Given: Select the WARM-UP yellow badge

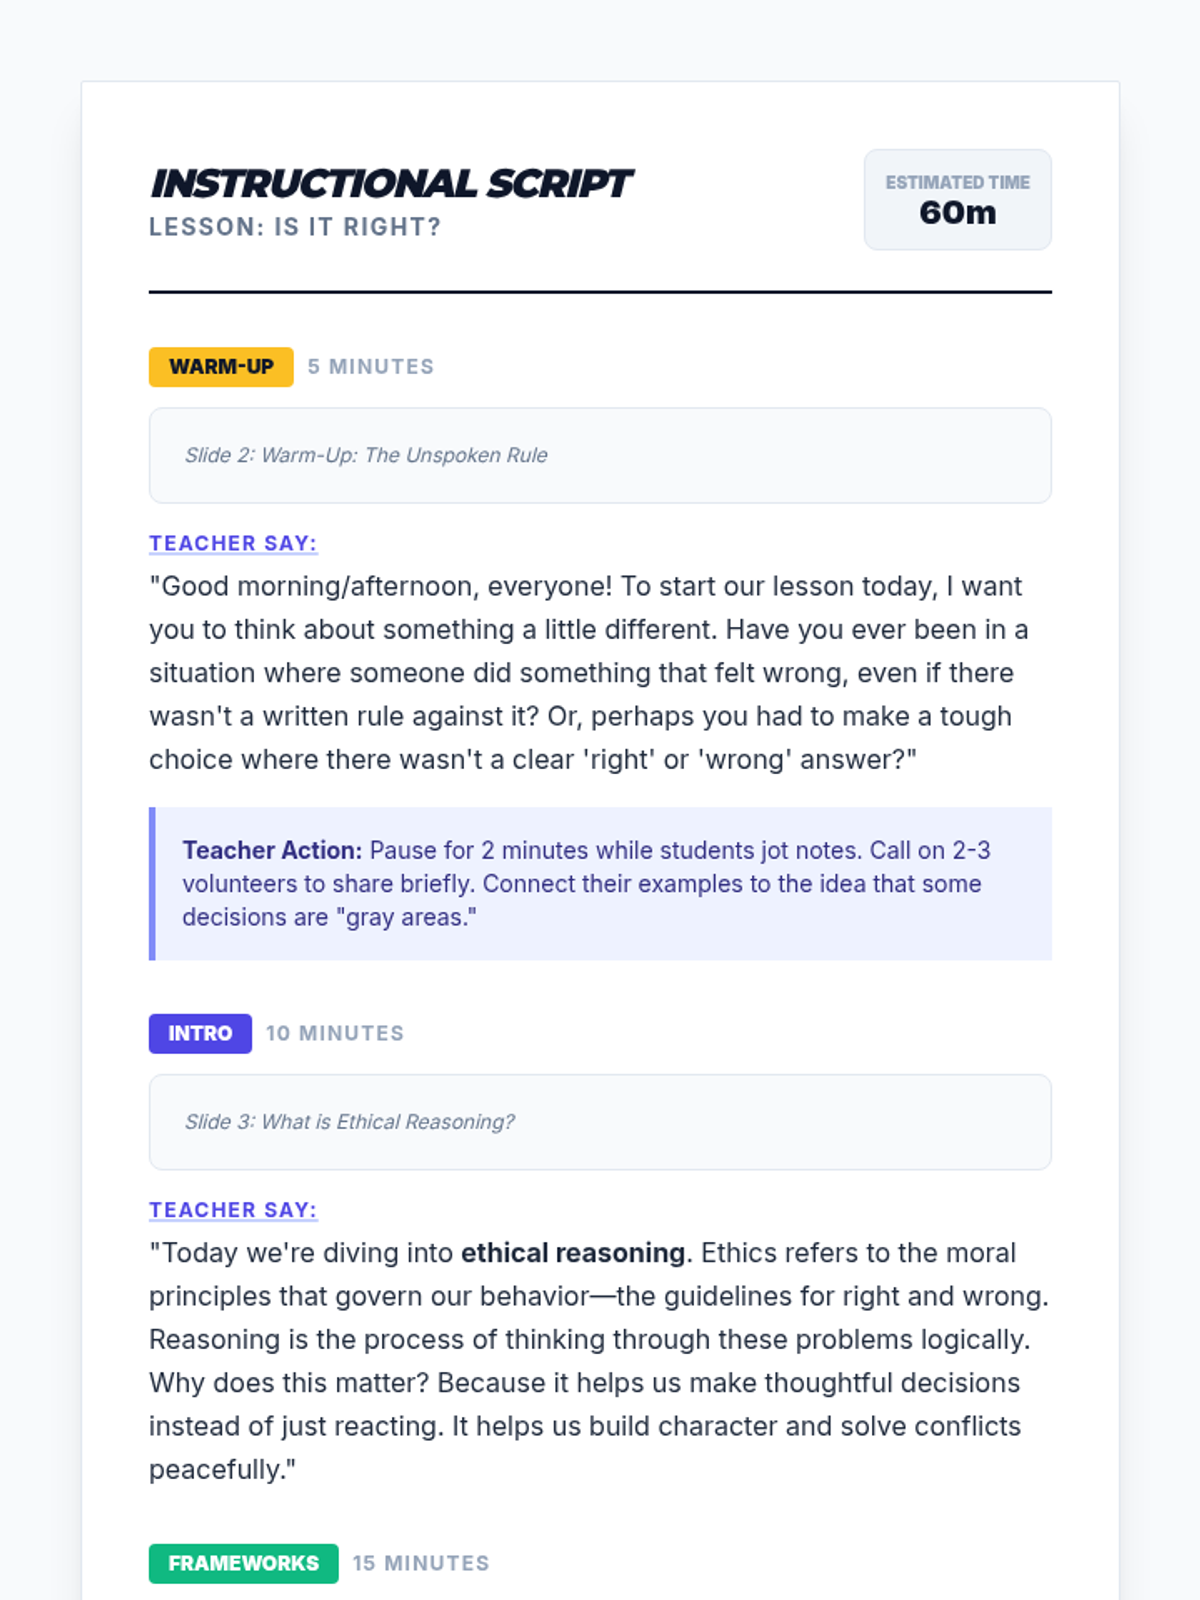Looking at the screenshot, I should click(221, 367).
